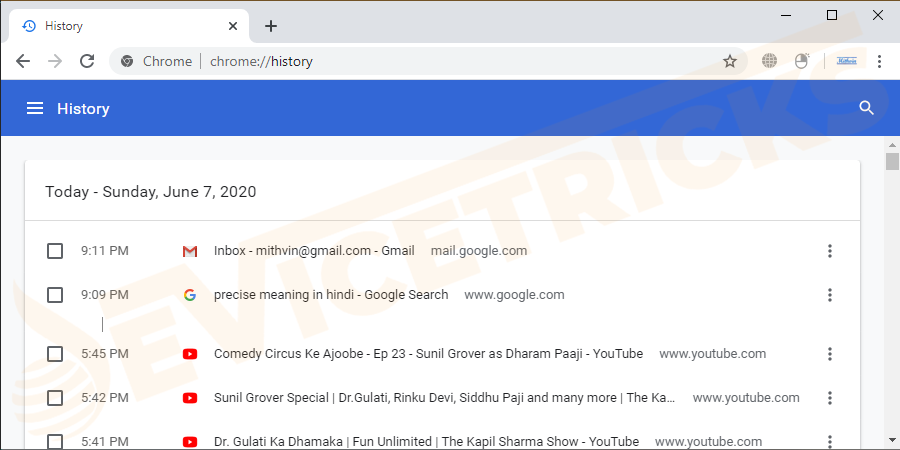Click the scrollbar down arrow
This screenshot has height=450, width=900.
click(892, 440)
